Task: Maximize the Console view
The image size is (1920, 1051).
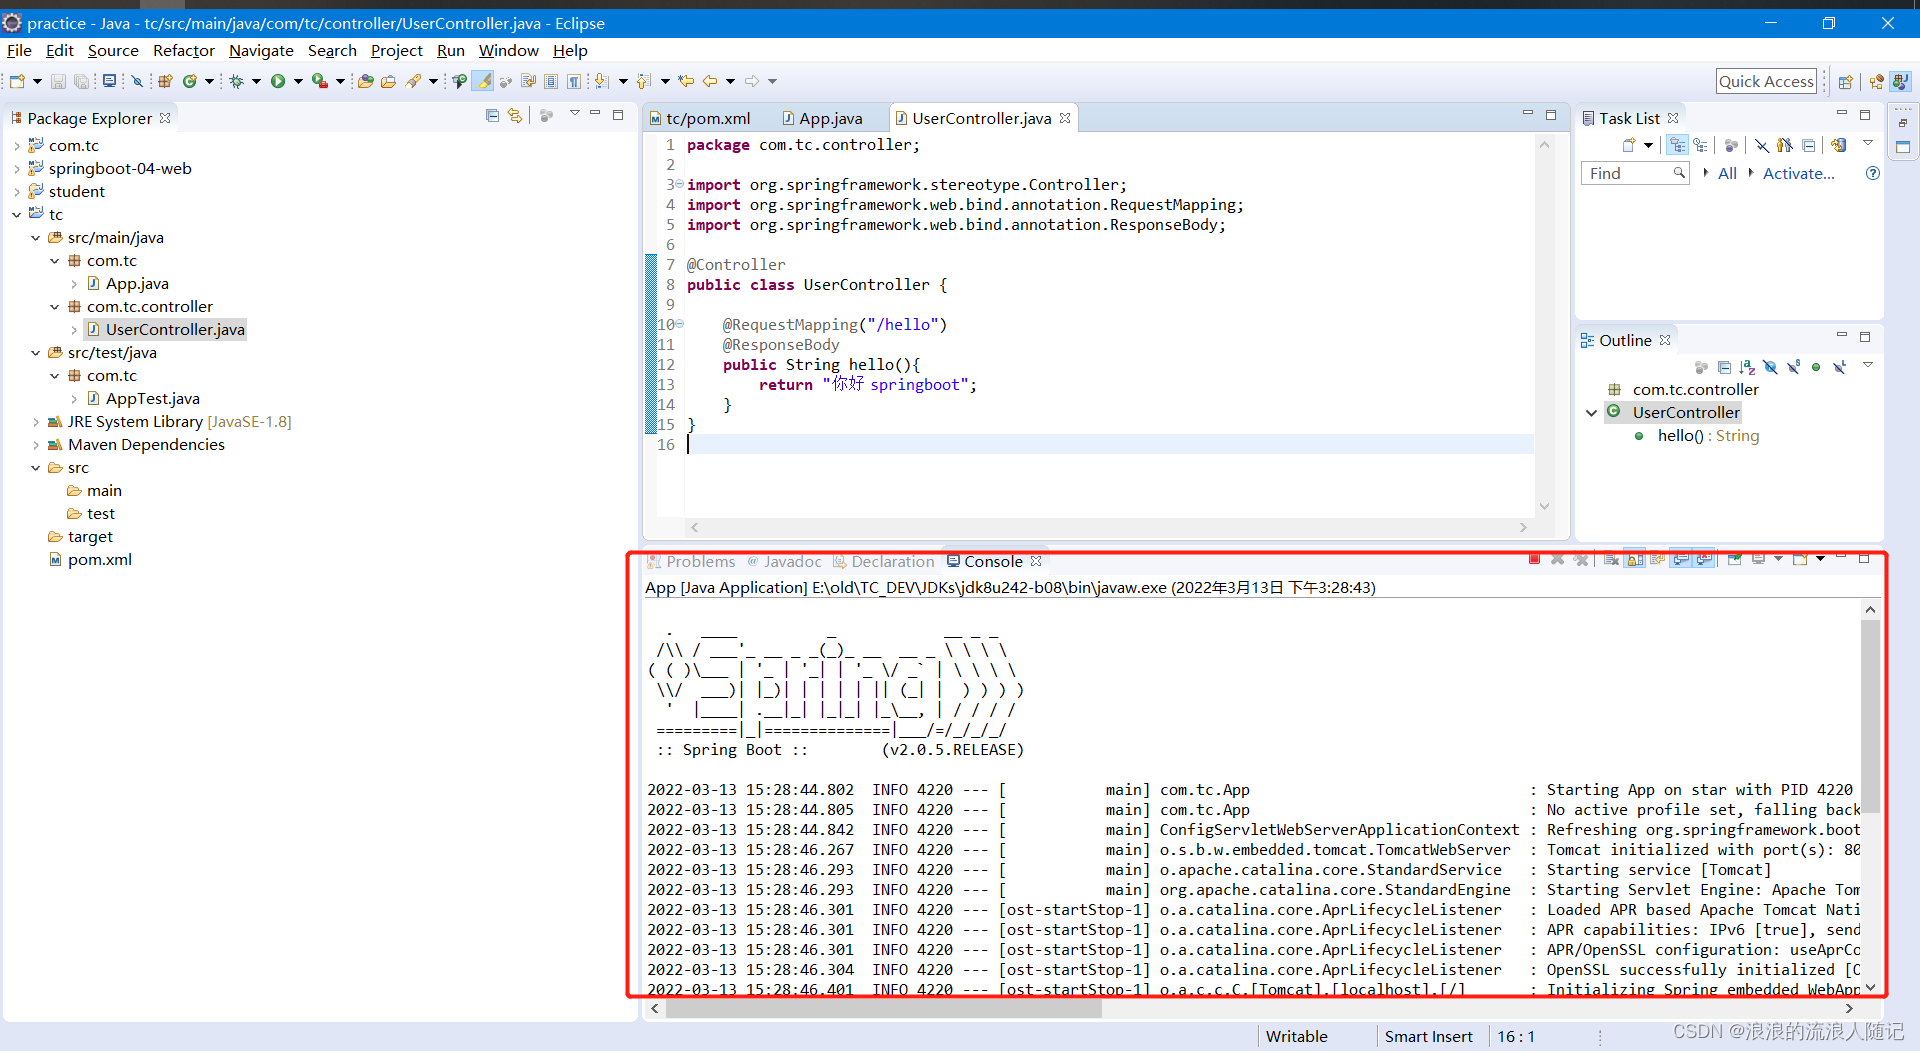Action: 1864,558
